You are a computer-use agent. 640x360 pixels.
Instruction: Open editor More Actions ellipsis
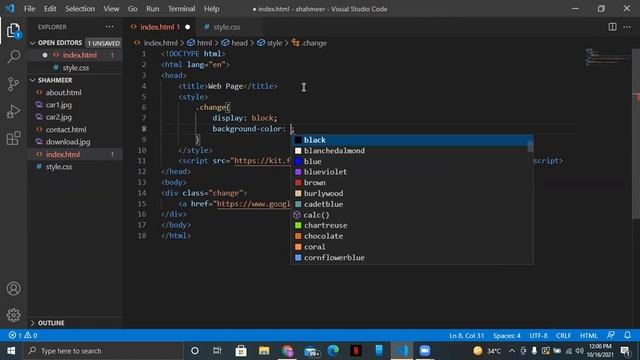(x=627, y=27)
